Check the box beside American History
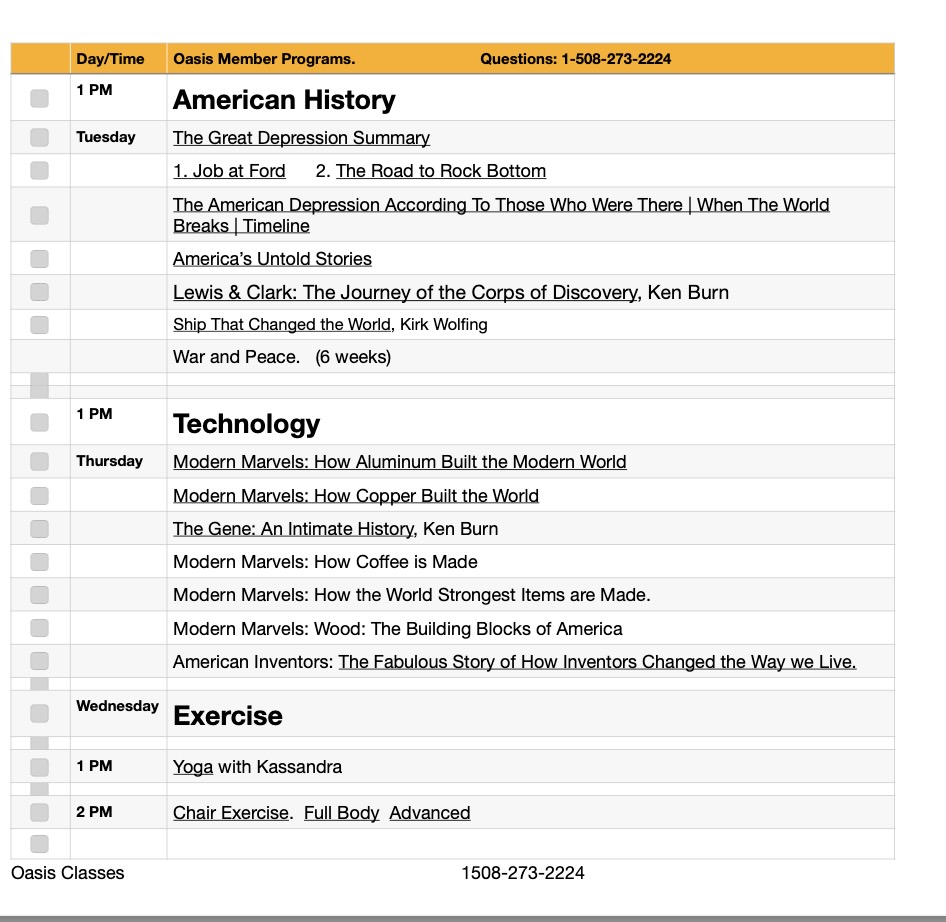This screenshot has height=922, width=946. 39,98
